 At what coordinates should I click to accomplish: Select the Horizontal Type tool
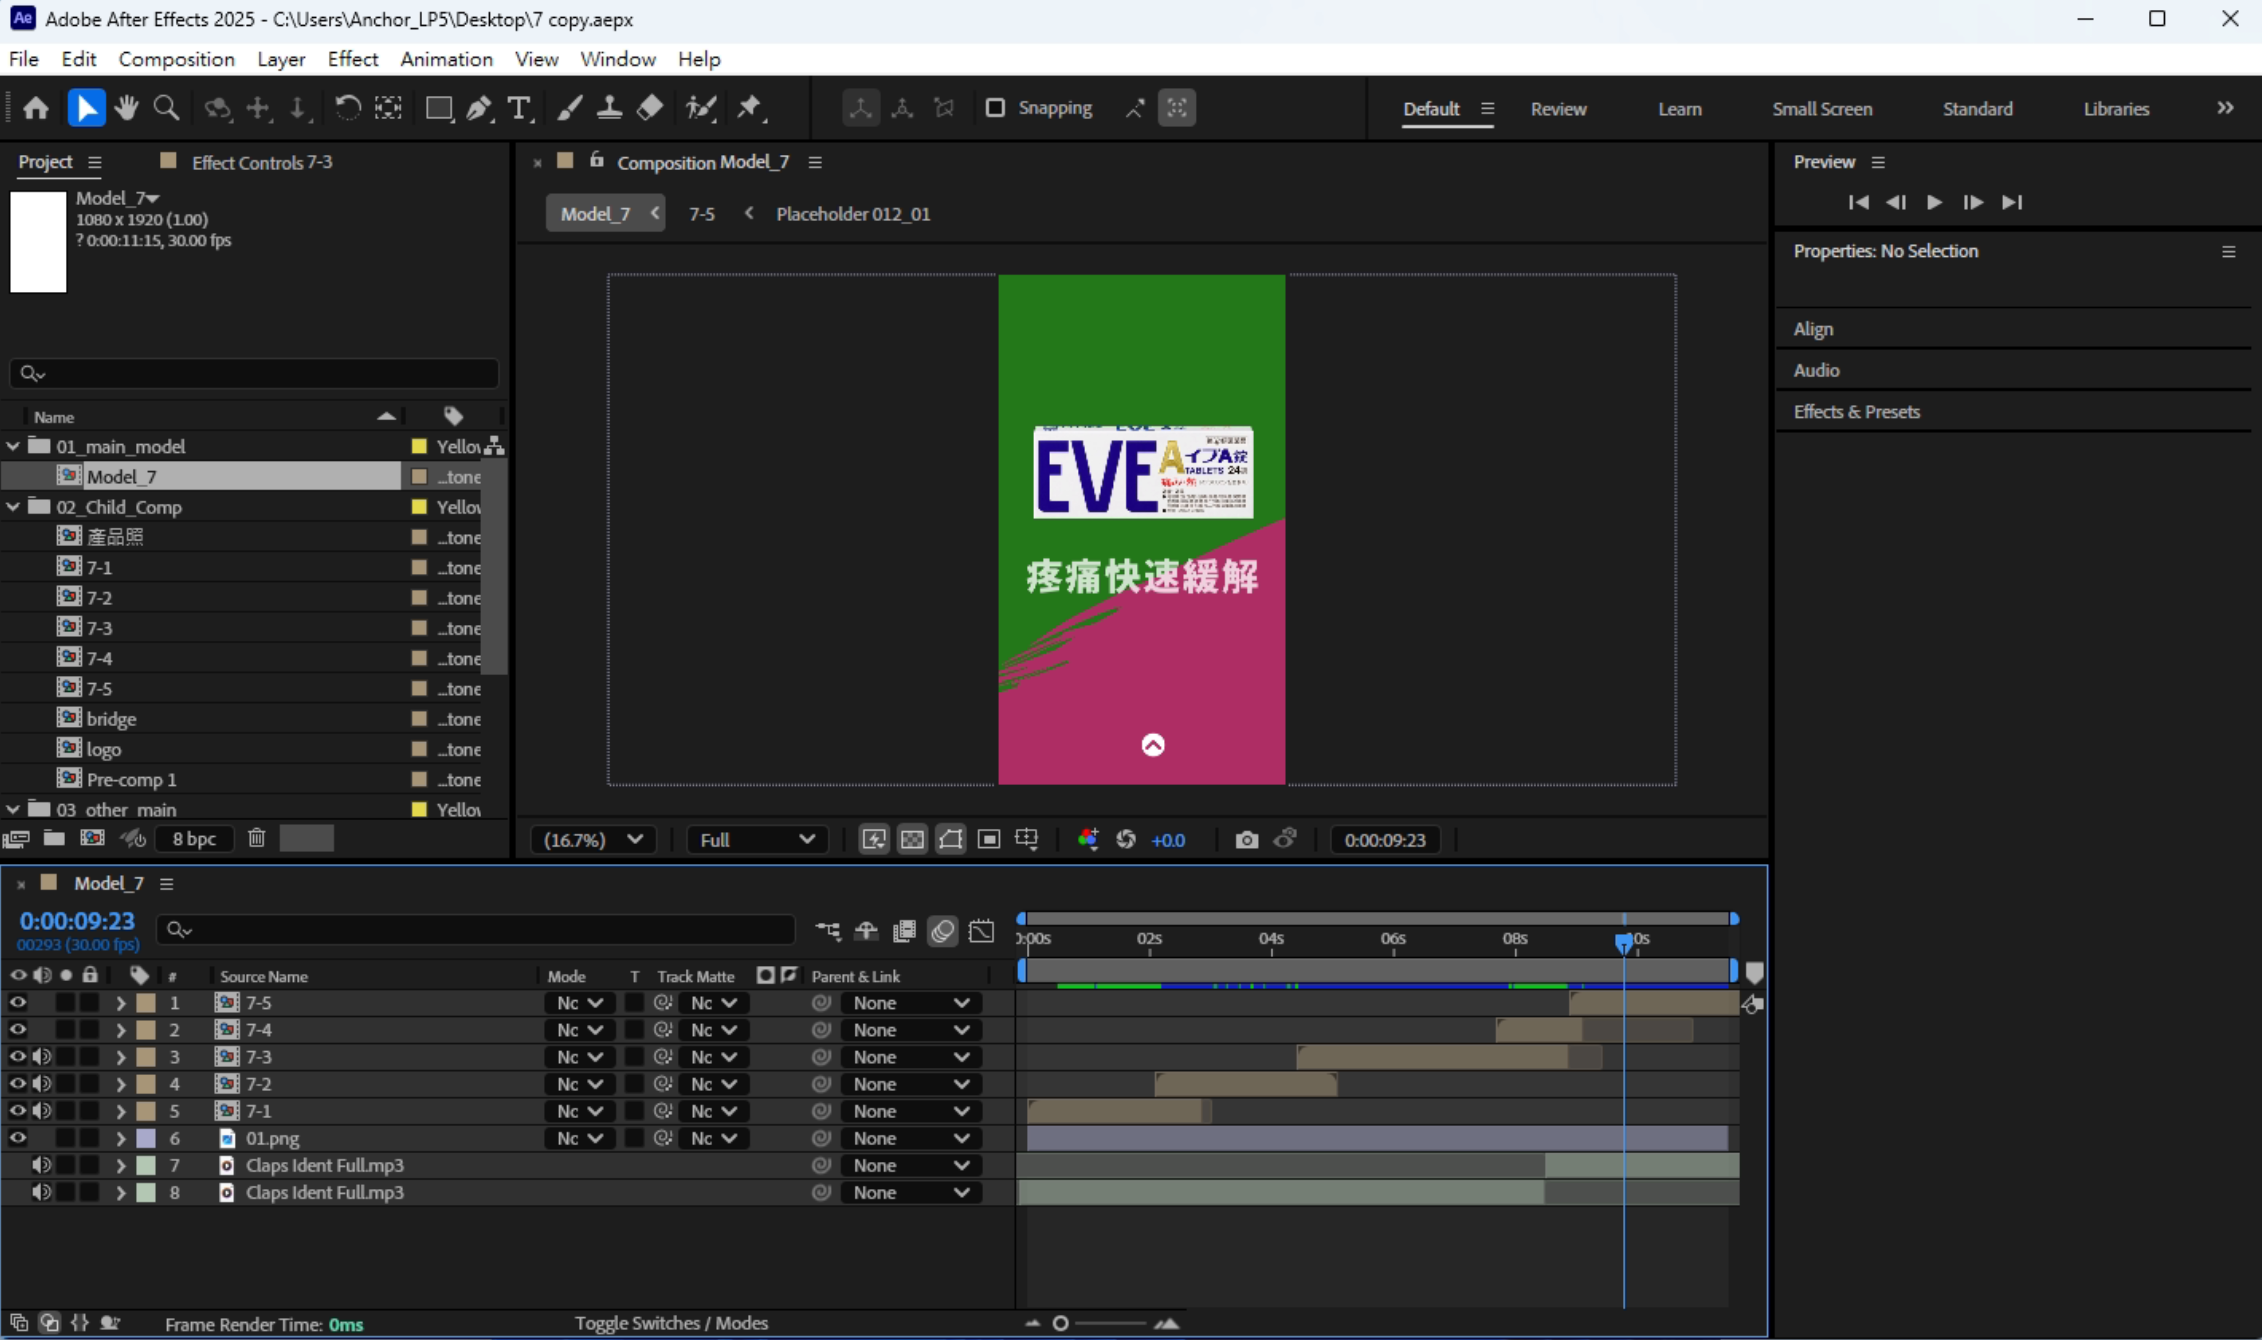pyautogui.click(x=519, y=108)
